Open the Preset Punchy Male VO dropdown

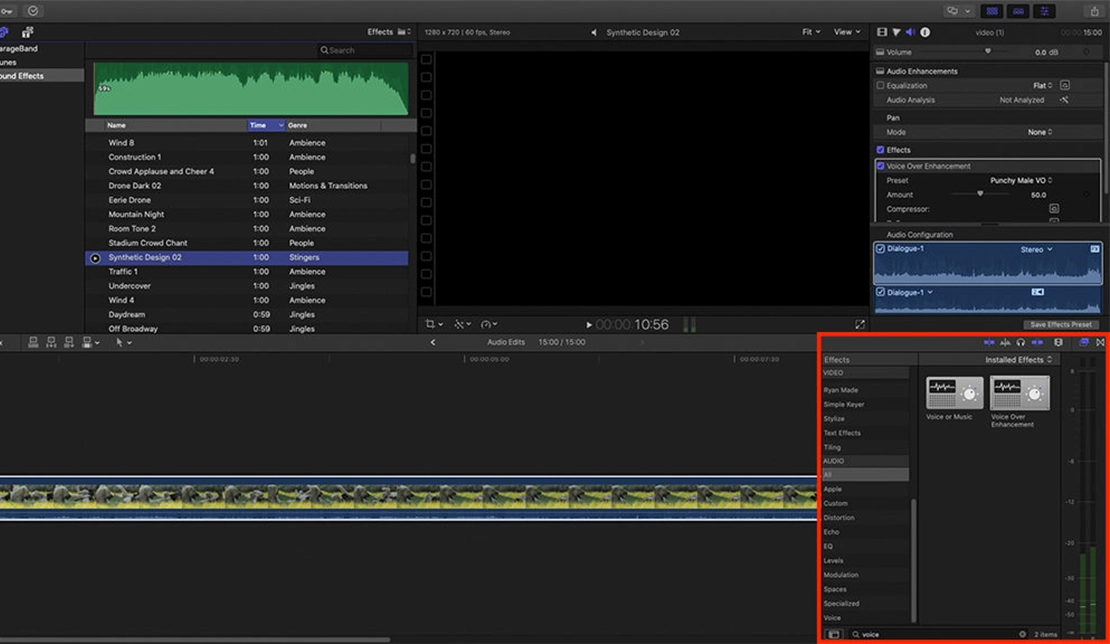click(x=1020, y=181)
